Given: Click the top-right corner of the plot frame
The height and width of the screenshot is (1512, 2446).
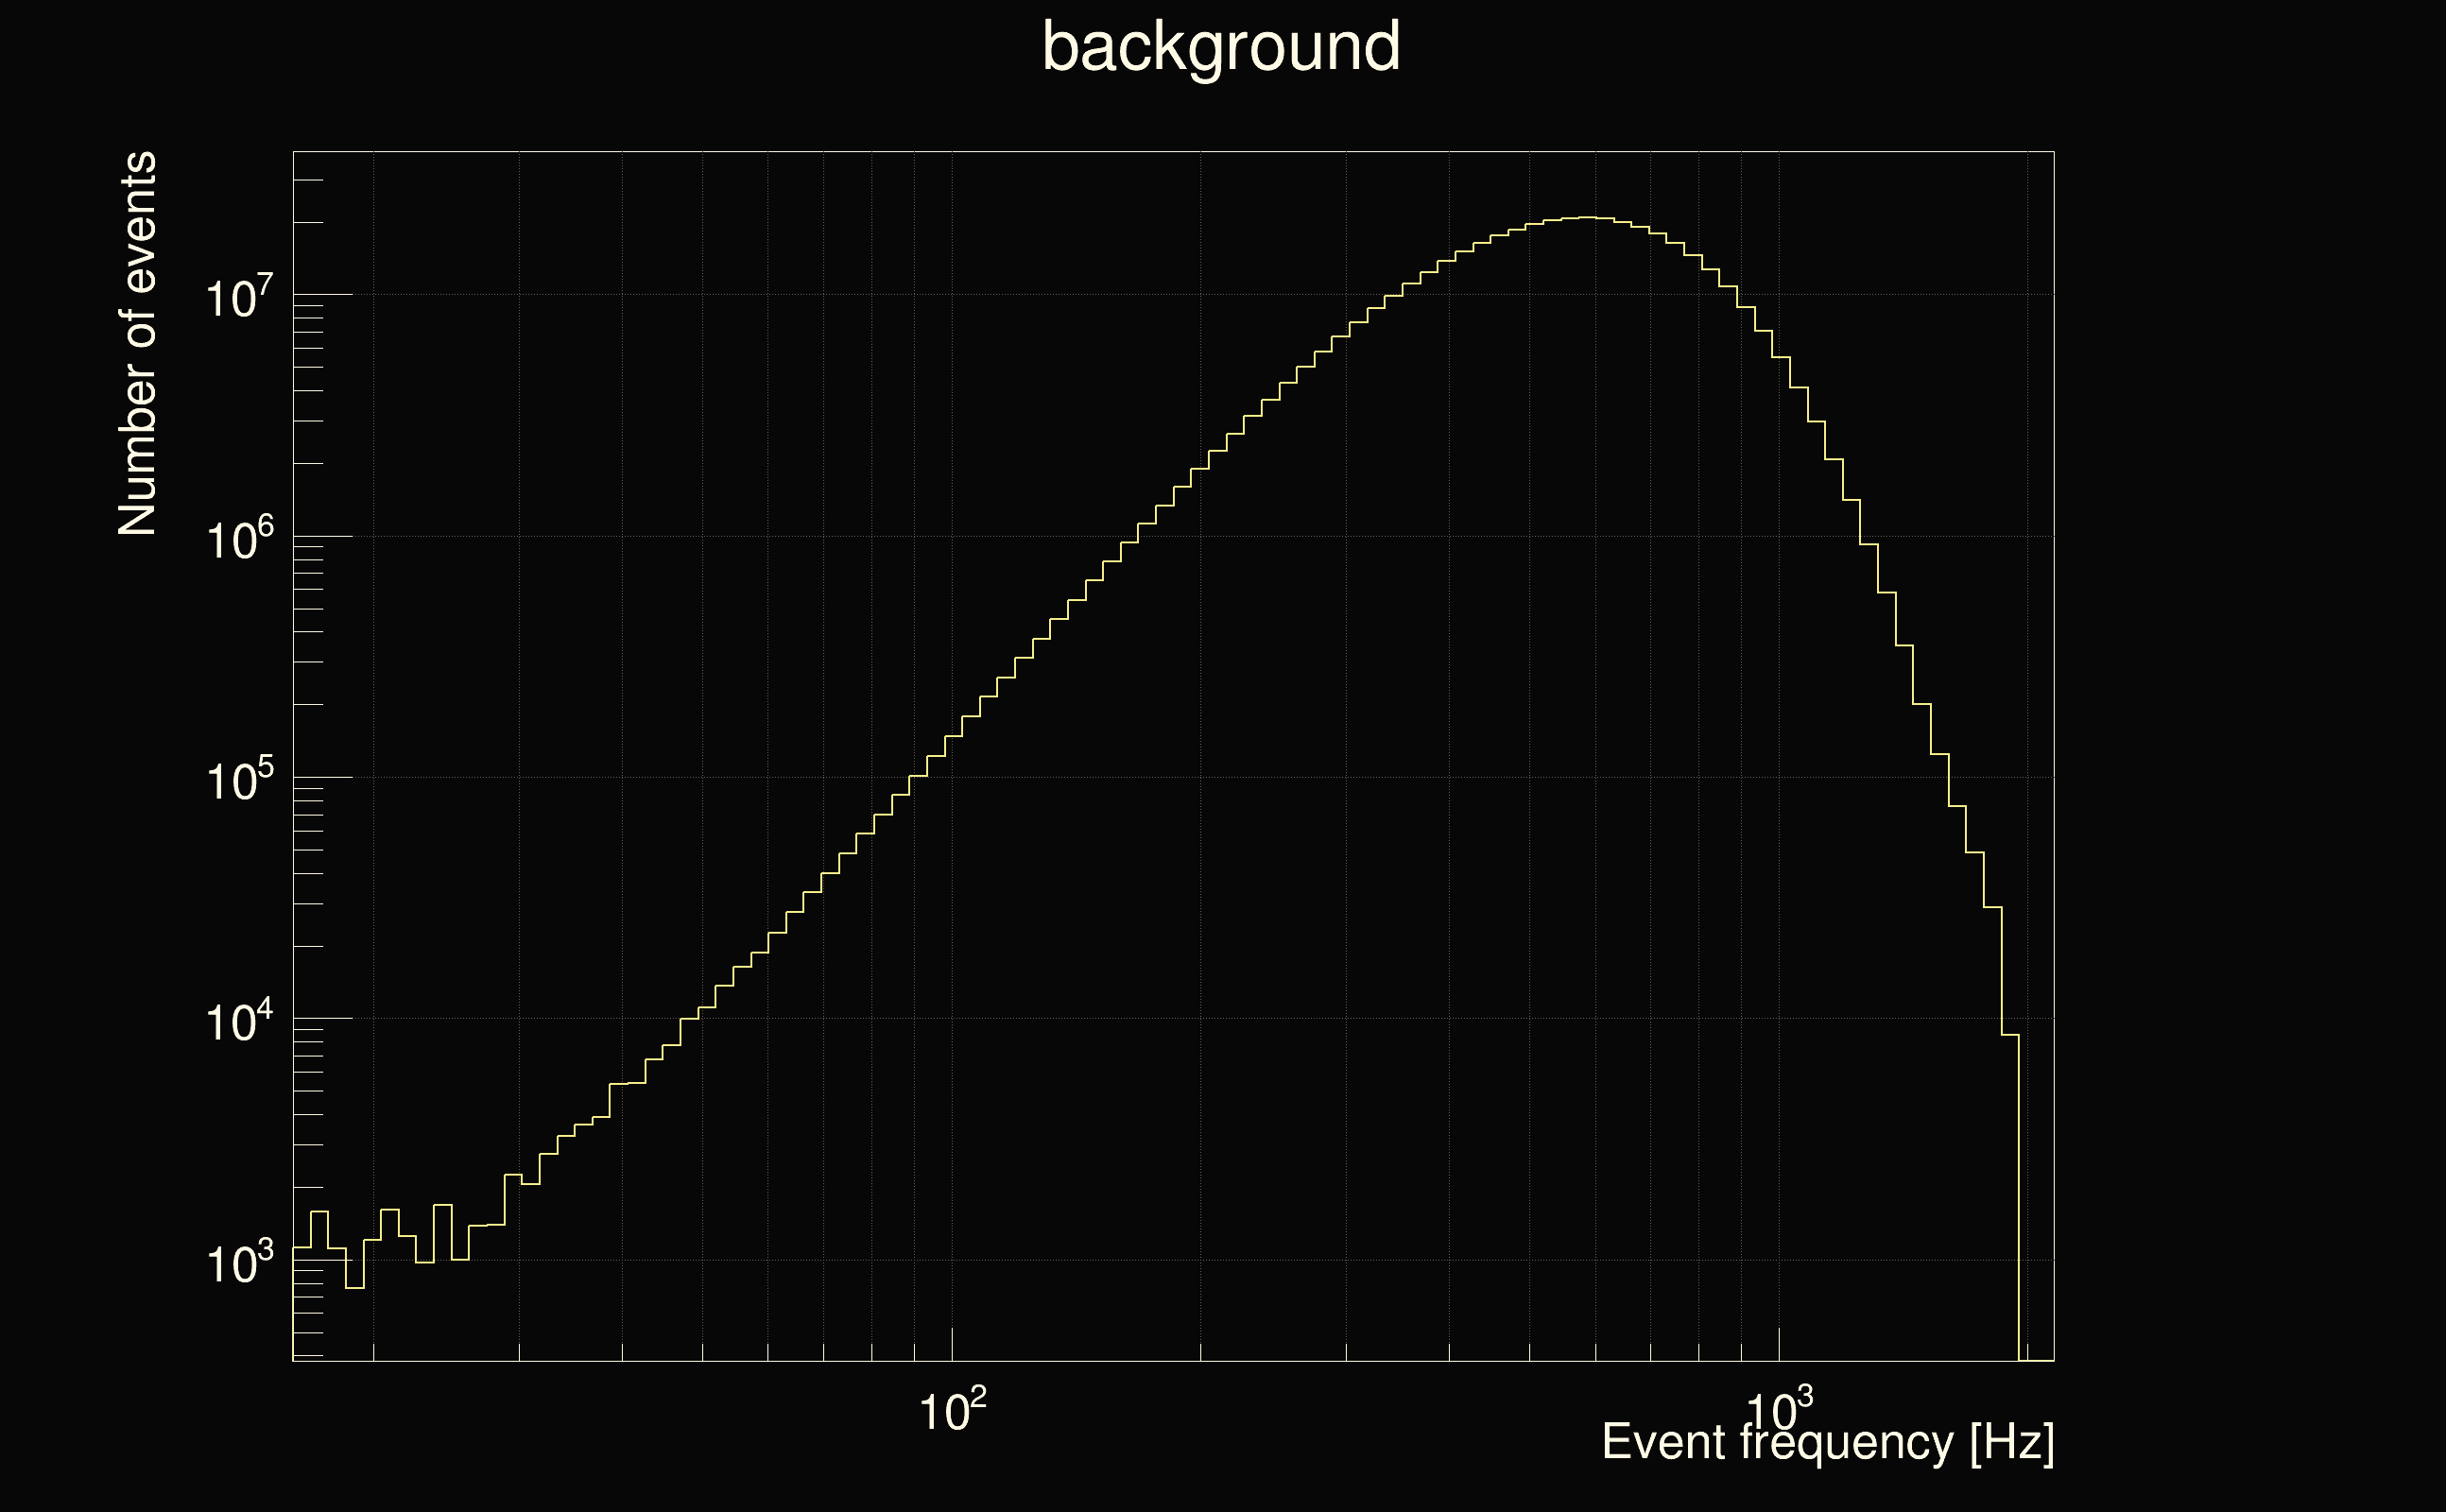Looking at the screenshot, I should click(x=2054, y=152).
